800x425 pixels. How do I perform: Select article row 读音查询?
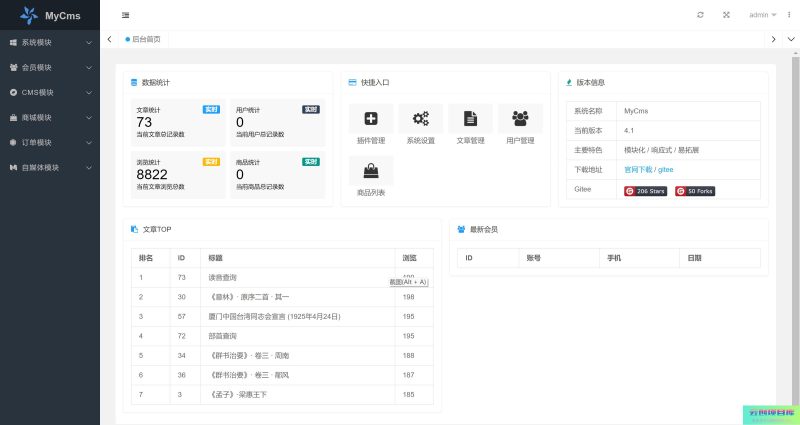[x=282, y=278]
